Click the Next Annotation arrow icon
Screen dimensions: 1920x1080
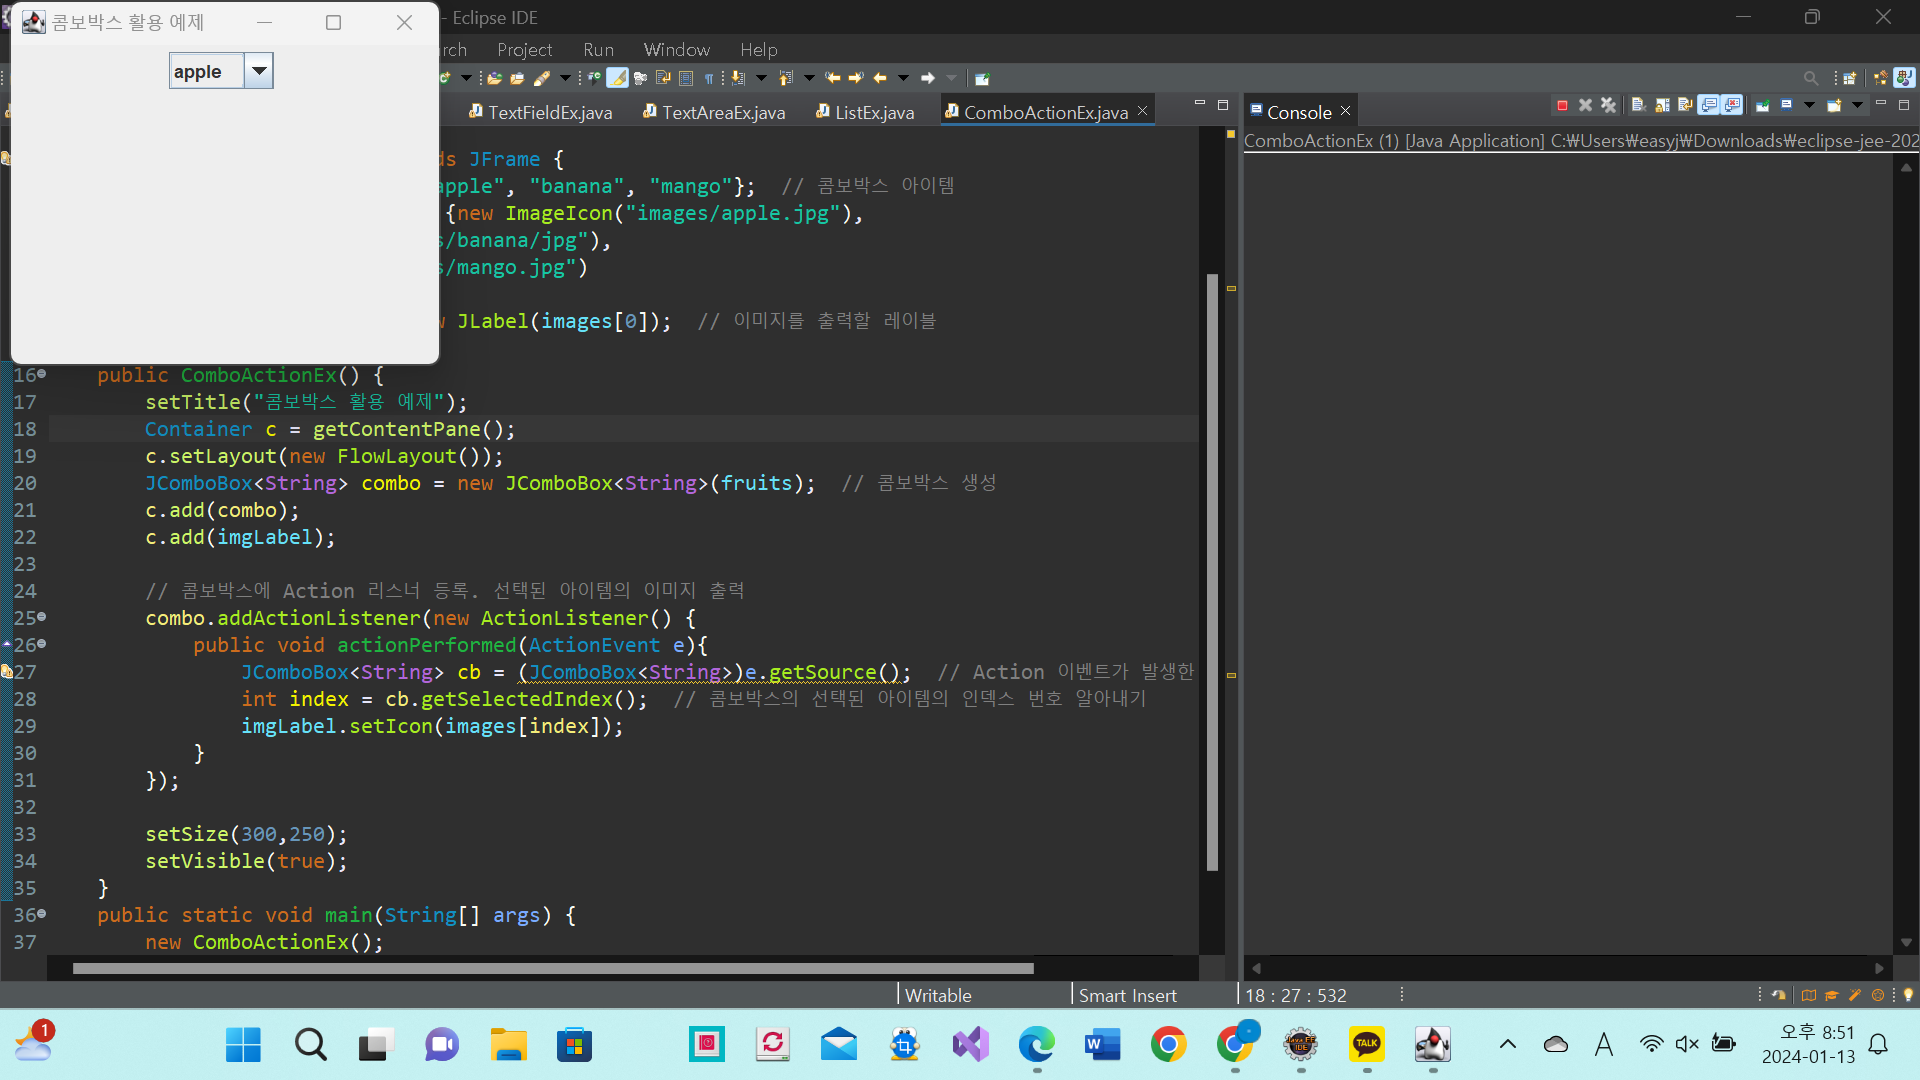coord(738,78)
